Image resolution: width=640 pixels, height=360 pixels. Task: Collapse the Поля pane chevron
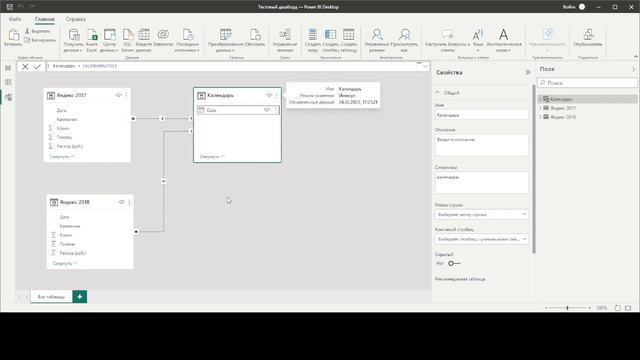[x=633, y=69]
